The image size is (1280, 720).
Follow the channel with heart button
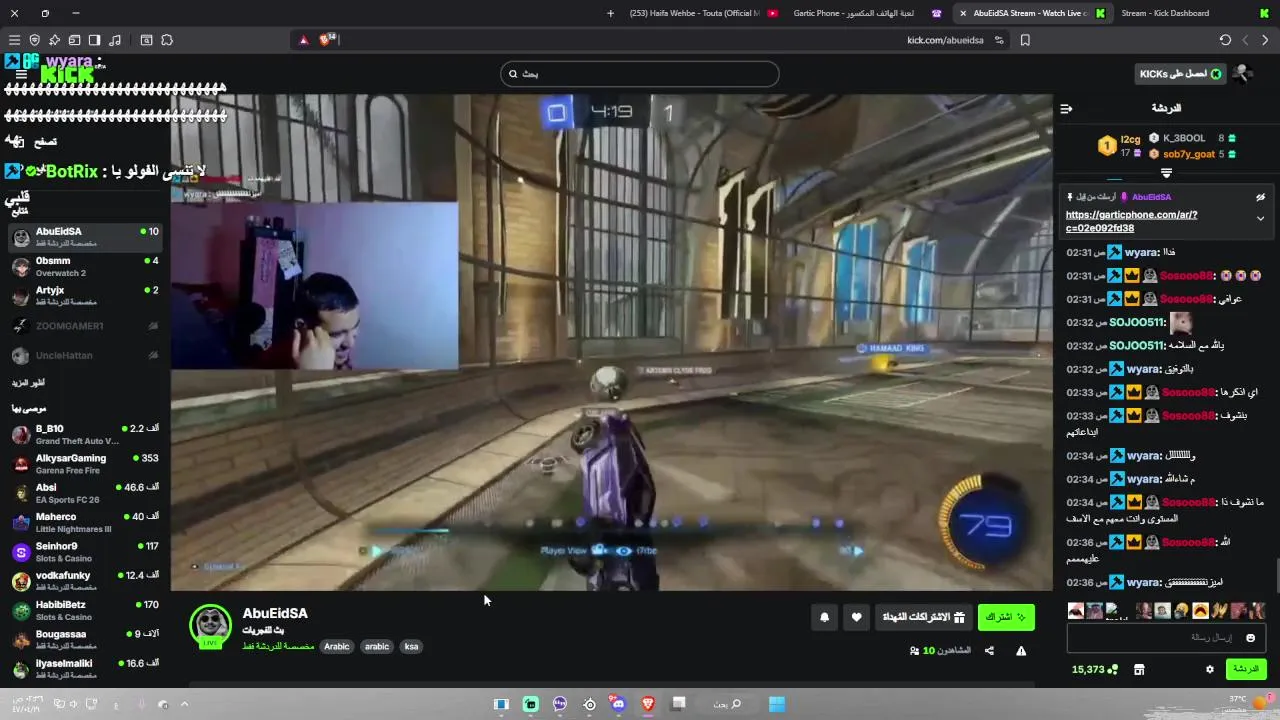tap(856, 618)
